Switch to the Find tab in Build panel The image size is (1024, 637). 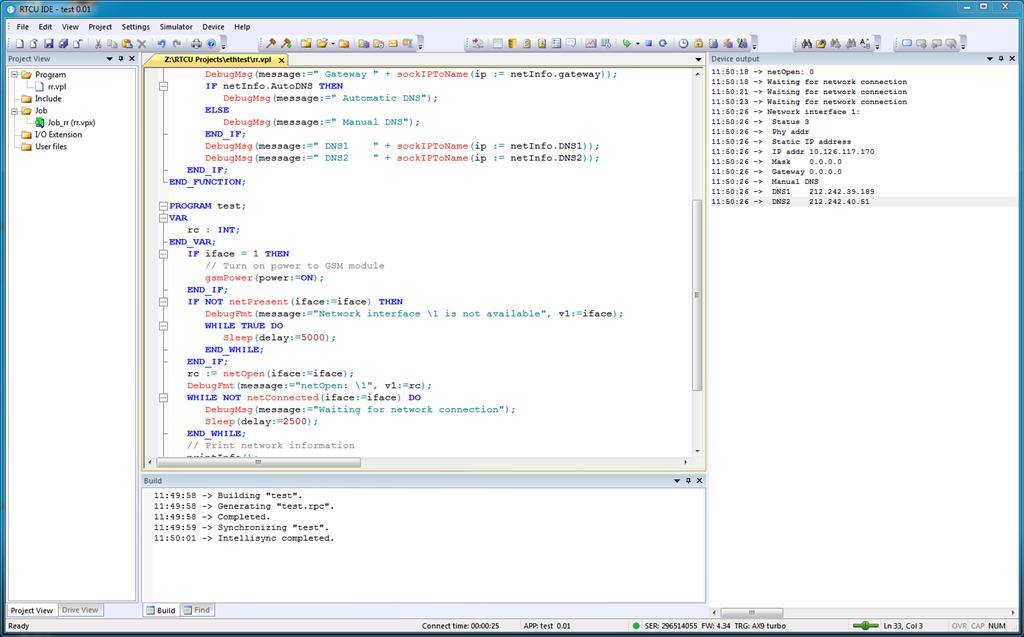197,610
